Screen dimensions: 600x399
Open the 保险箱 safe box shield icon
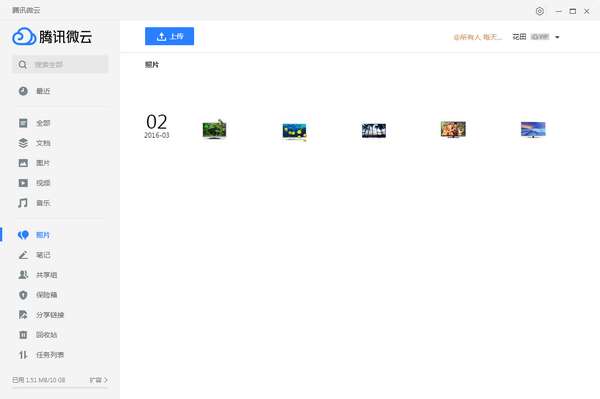coord(23,295)
